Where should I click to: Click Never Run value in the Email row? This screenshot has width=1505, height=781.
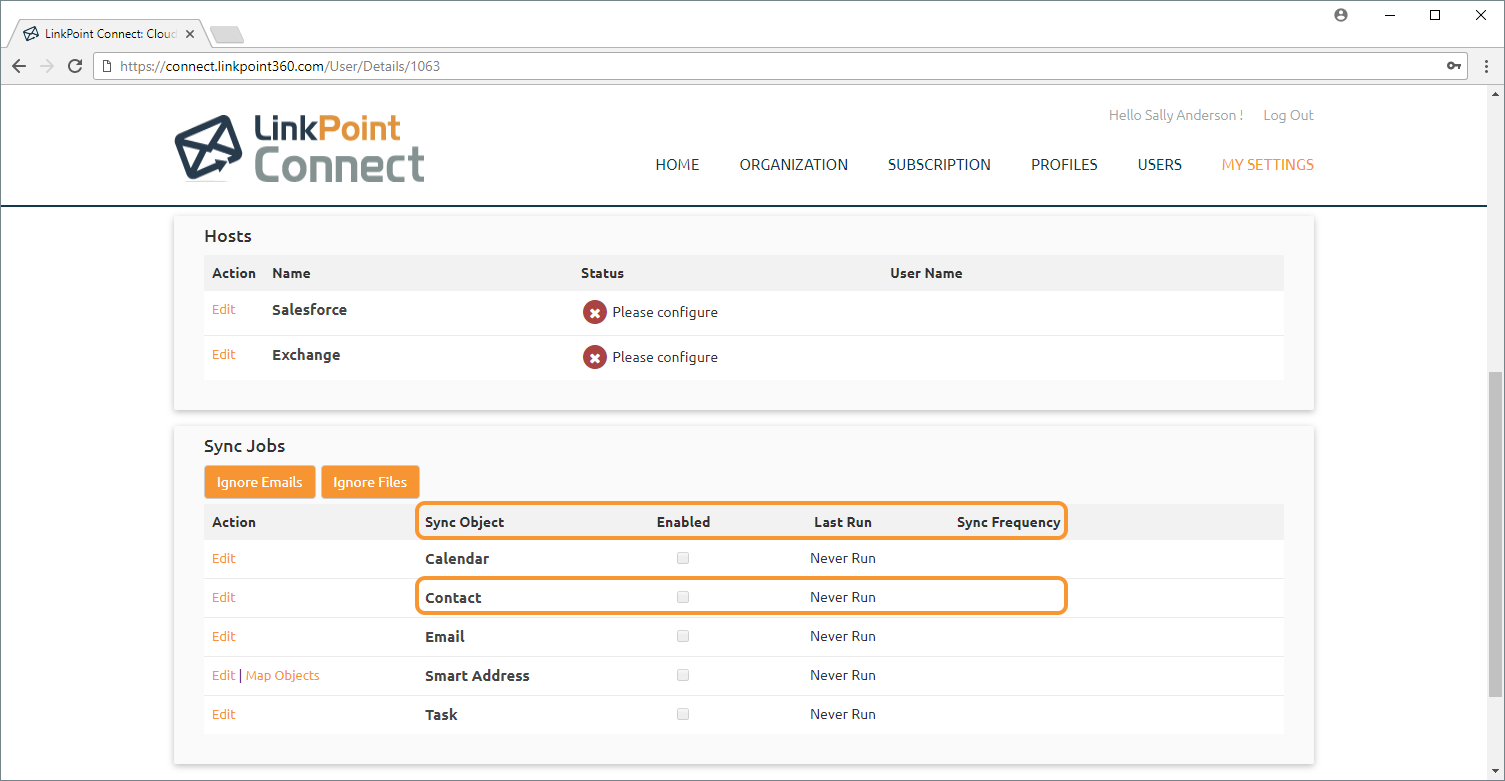[x=843, y=636]
